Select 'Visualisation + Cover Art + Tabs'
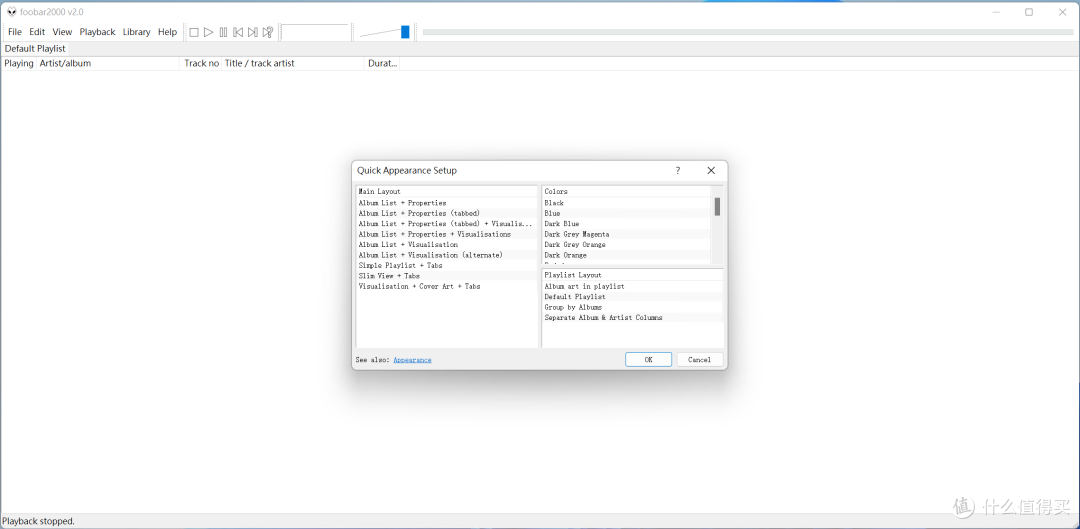This screenshot has height=529, width=1080. [x=446, y=286]
